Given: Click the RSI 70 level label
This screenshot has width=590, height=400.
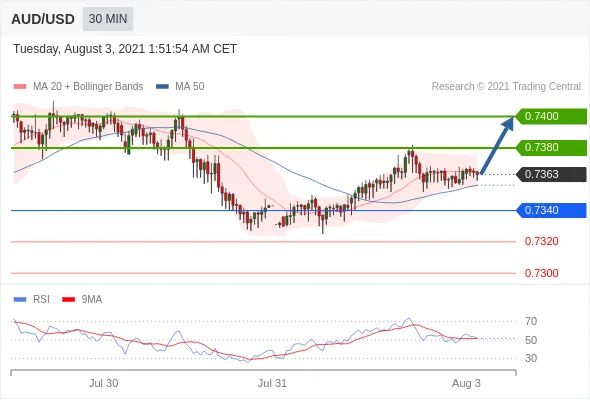Looking at the screenshot, I should (x=531, y=321).
